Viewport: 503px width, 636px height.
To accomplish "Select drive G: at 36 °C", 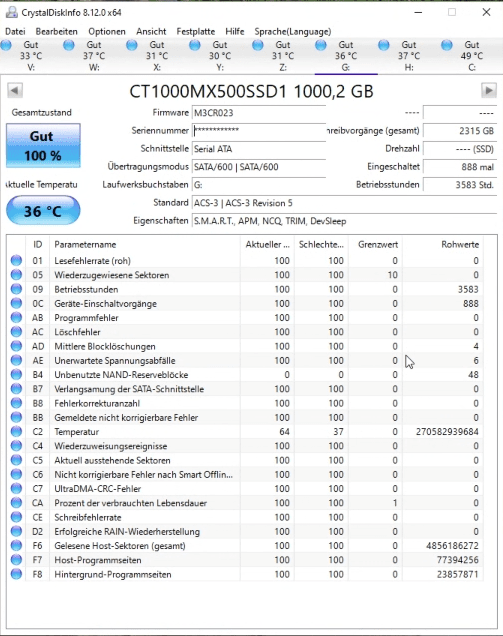I will click(x=346, y=56).
